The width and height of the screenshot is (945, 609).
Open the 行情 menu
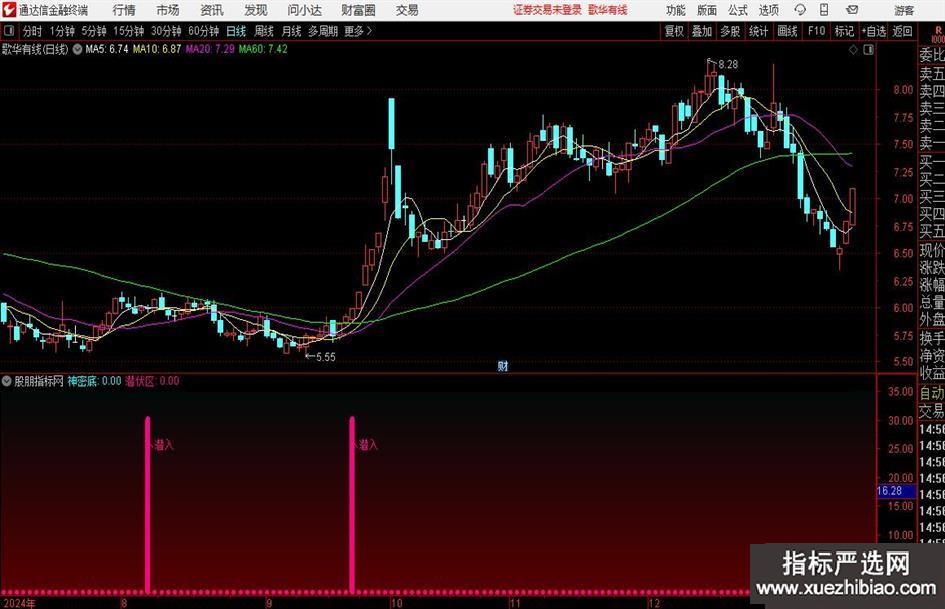pyautogui.click(x=124, y=10)
